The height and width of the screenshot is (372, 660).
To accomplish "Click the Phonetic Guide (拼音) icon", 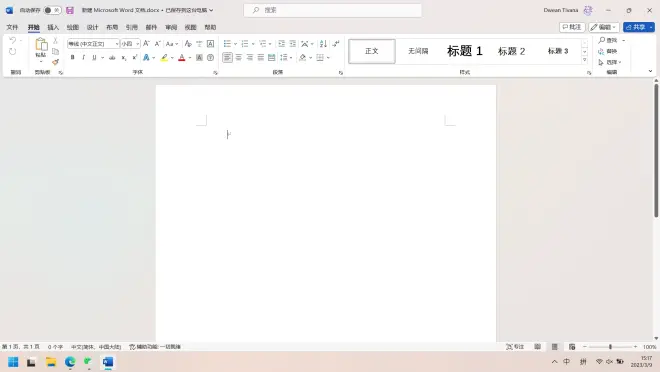I will pos(200,43).
